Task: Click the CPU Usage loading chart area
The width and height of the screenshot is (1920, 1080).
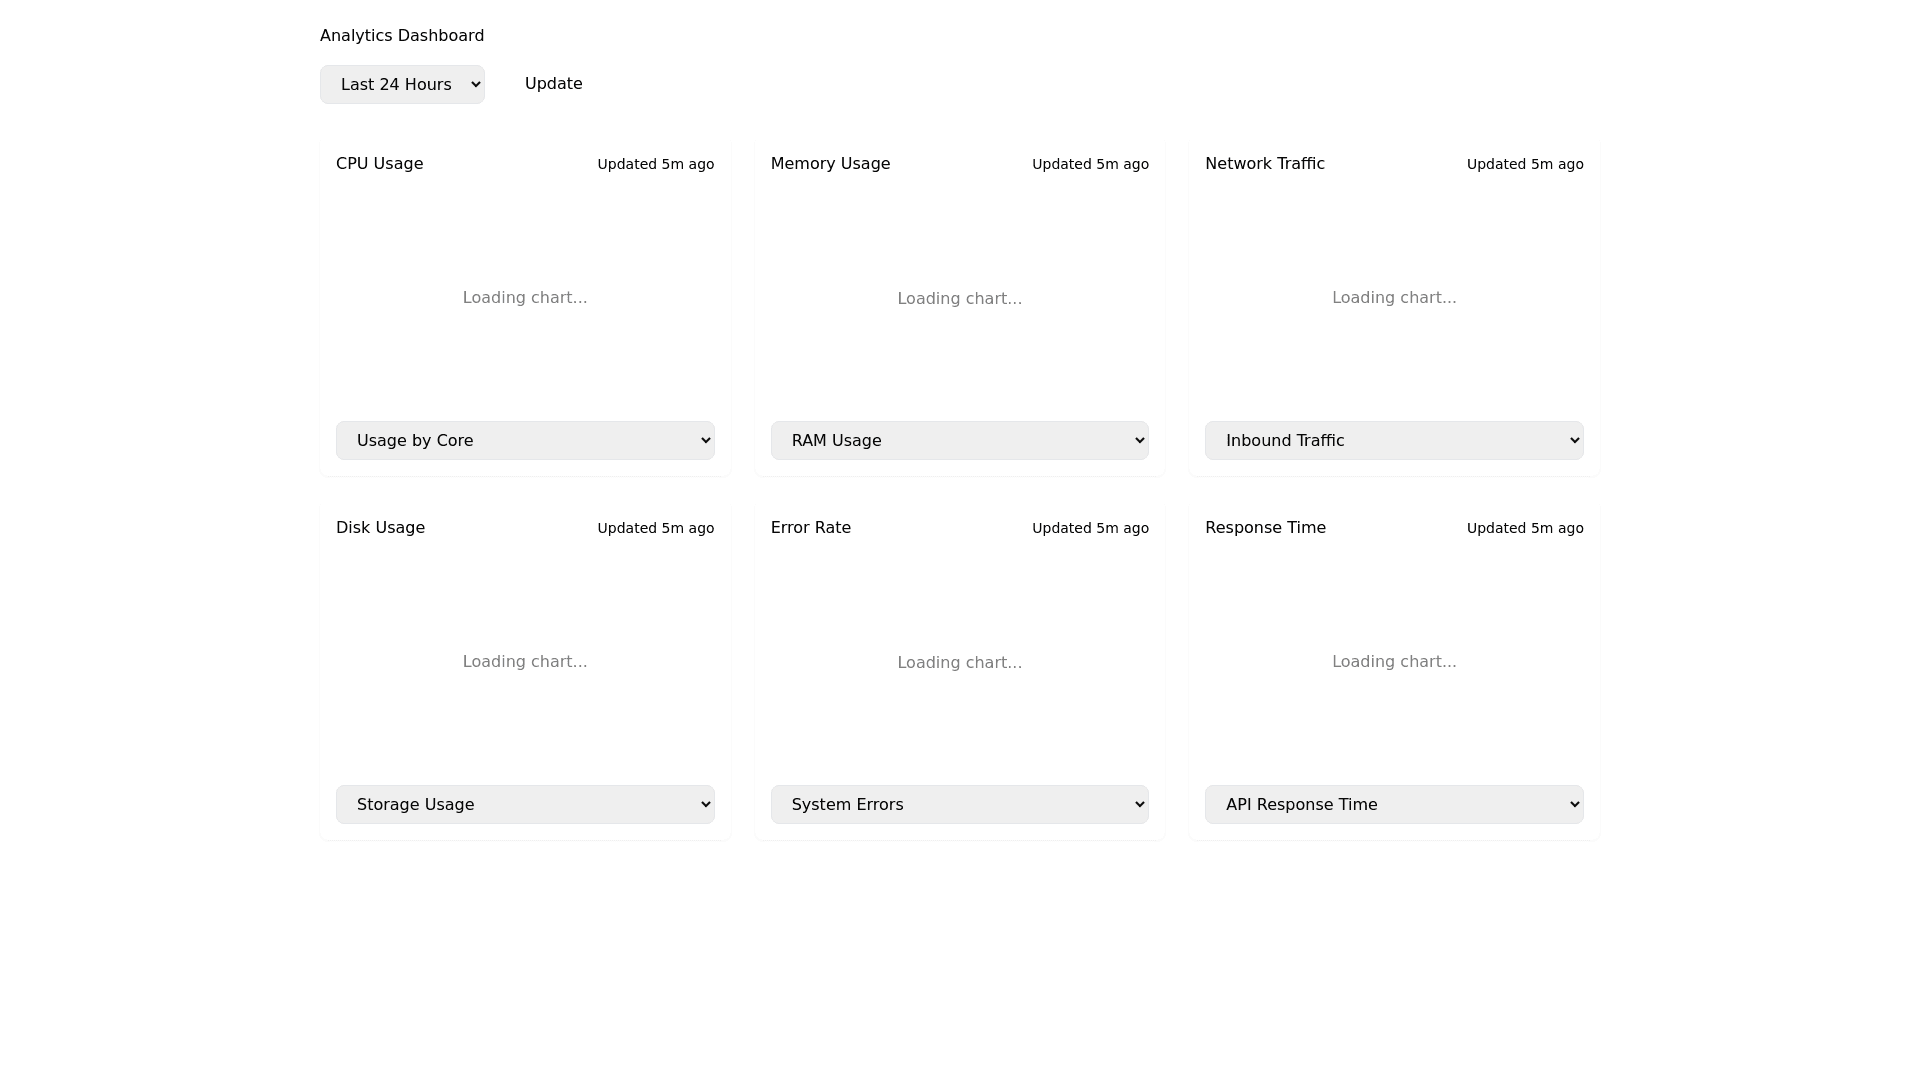Action: 525,298
